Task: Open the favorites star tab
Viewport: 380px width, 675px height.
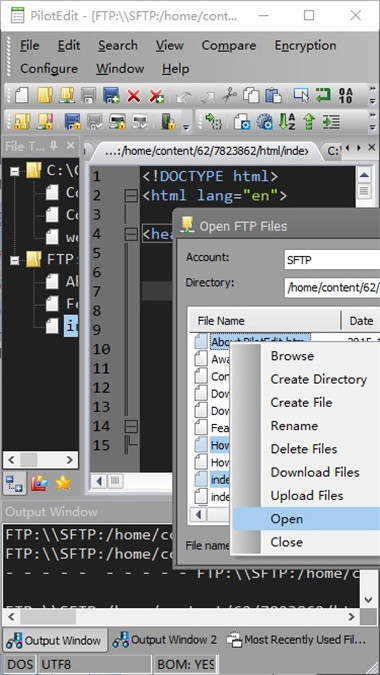Action: pos(63,483)
